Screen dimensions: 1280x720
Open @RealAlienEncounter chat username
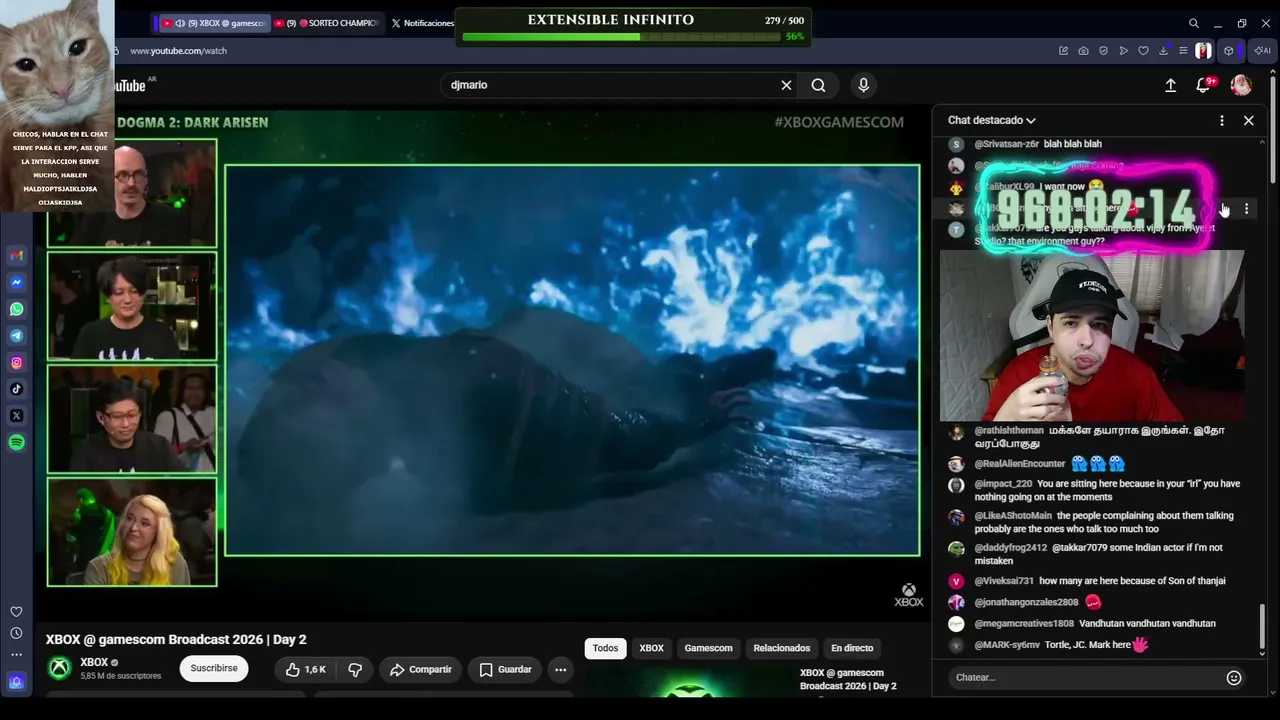tap(1020, 464)
